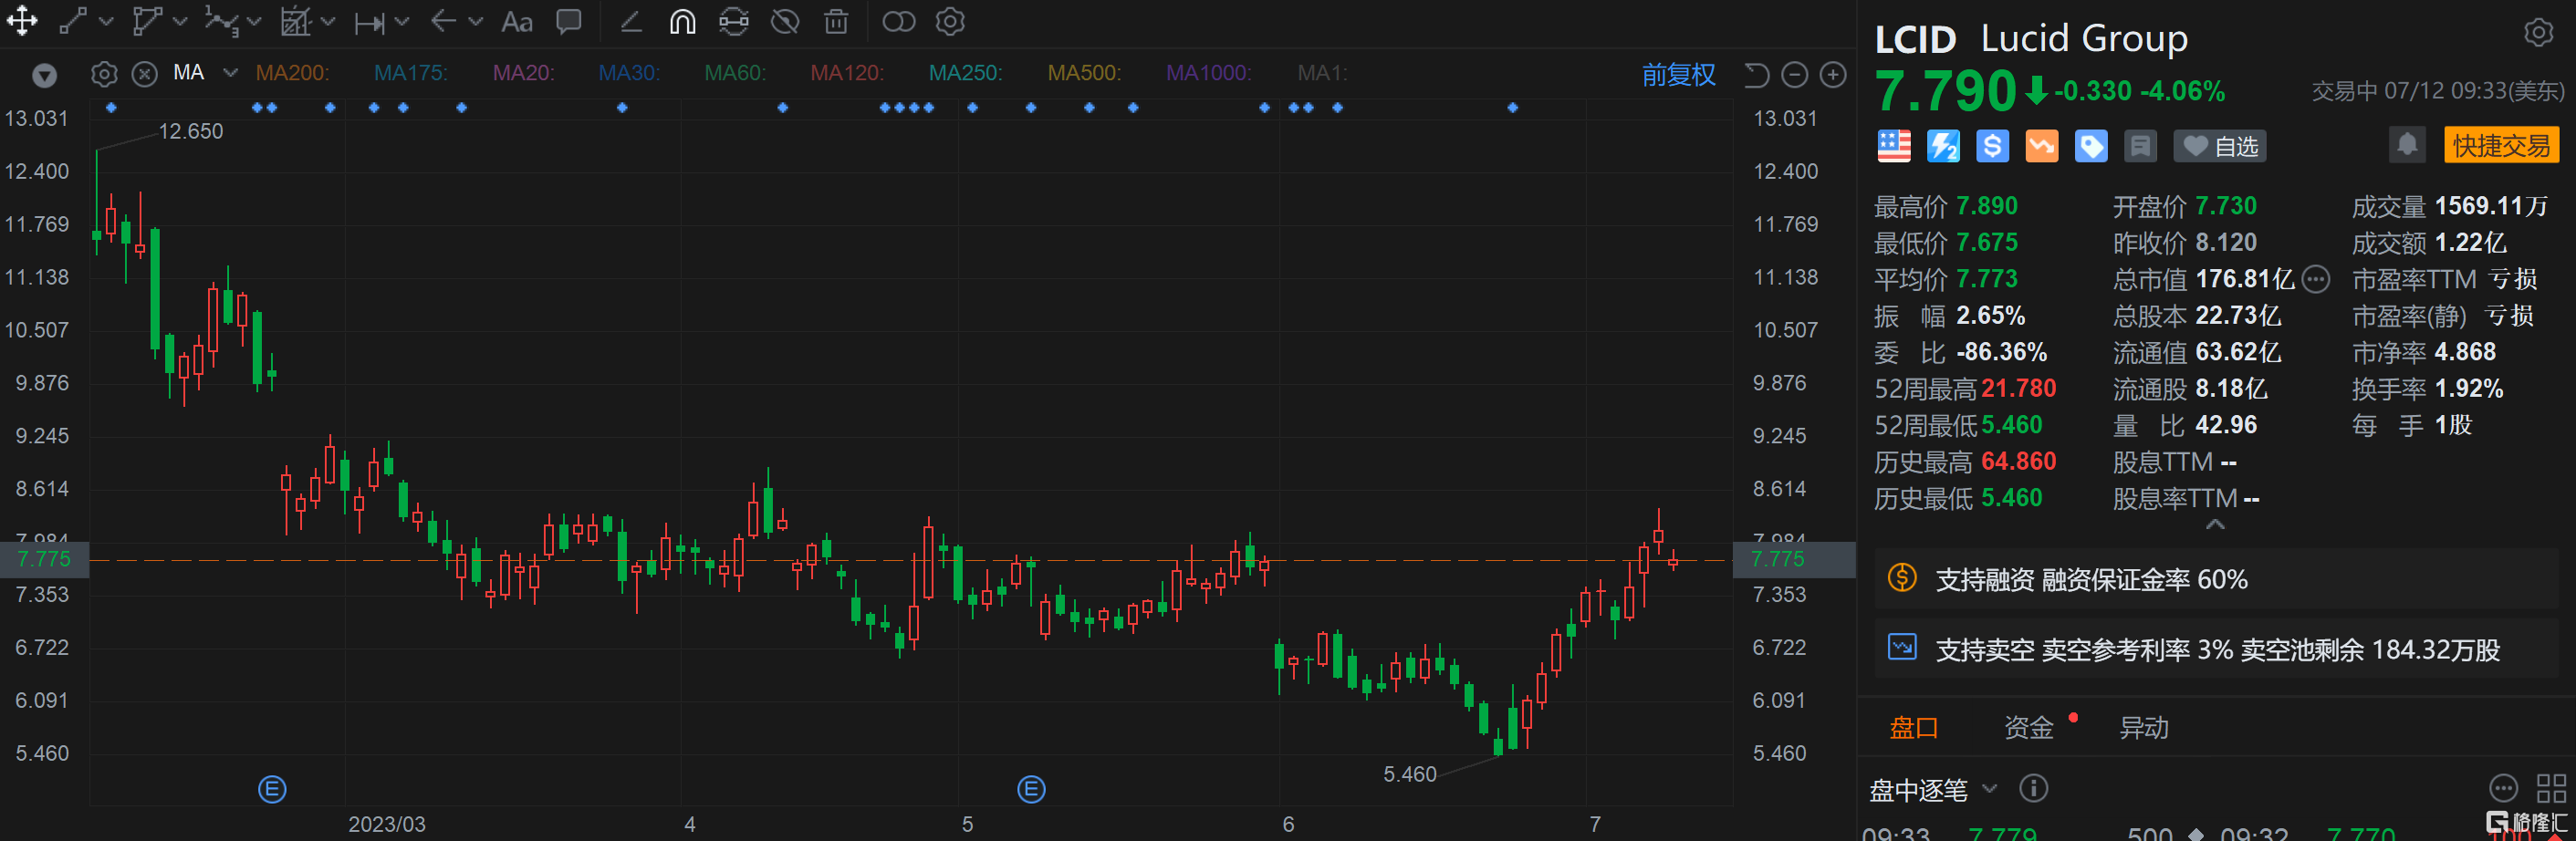Click the orange short-selling trend icon
Image resolution: width=2576 pixels, height=841 pixels.
2041,146
